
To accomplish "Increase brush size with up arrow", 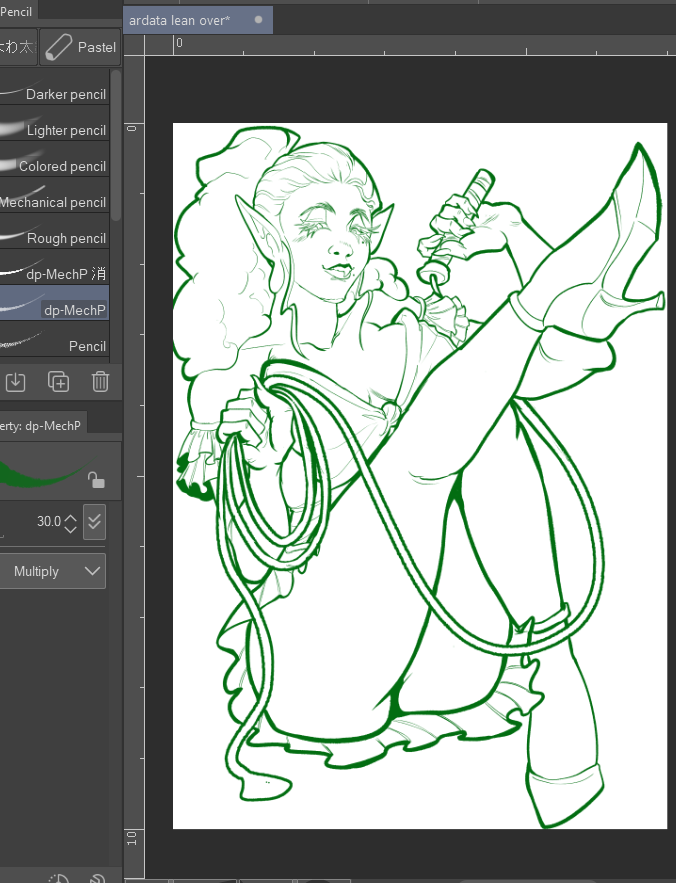I will click(x=70, y=517).
